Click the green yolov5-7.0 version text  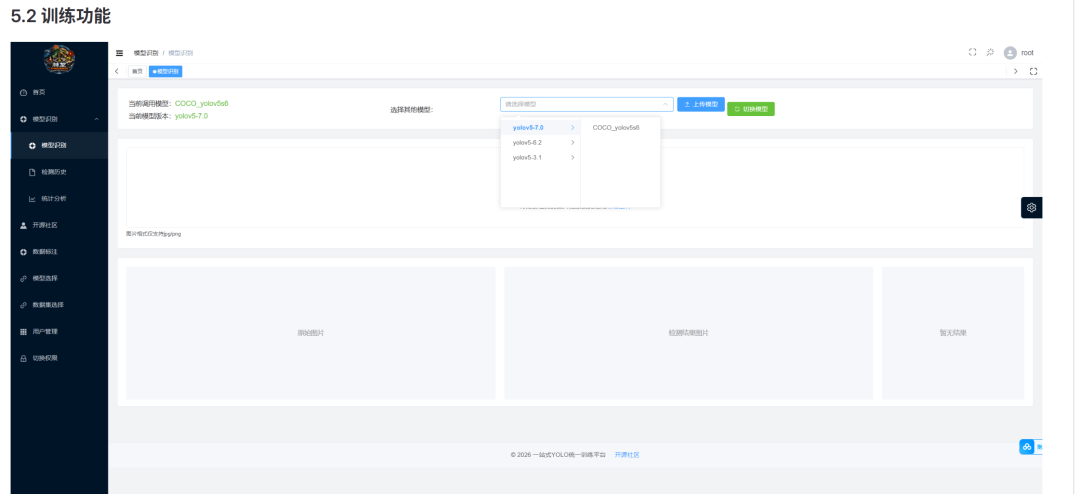[x=191, y=116]
